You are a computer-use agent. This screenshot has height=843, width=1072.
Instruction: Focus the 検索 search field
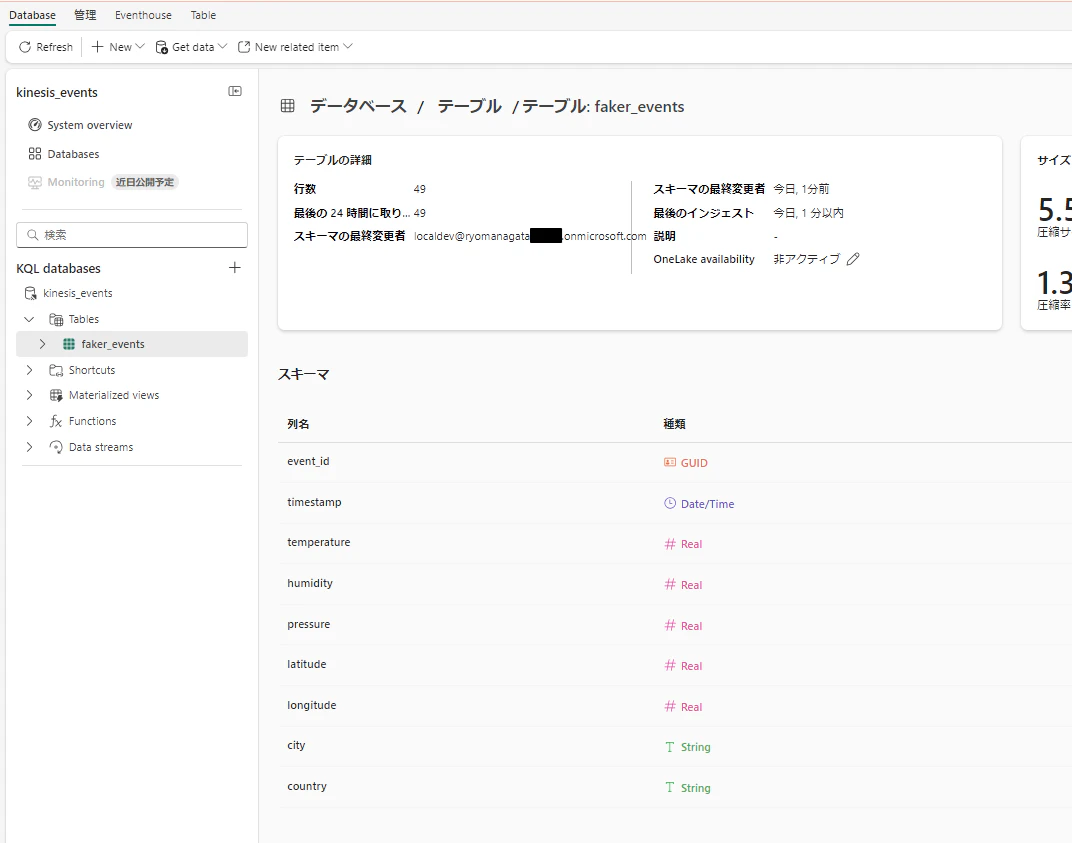tap(132, 235)
